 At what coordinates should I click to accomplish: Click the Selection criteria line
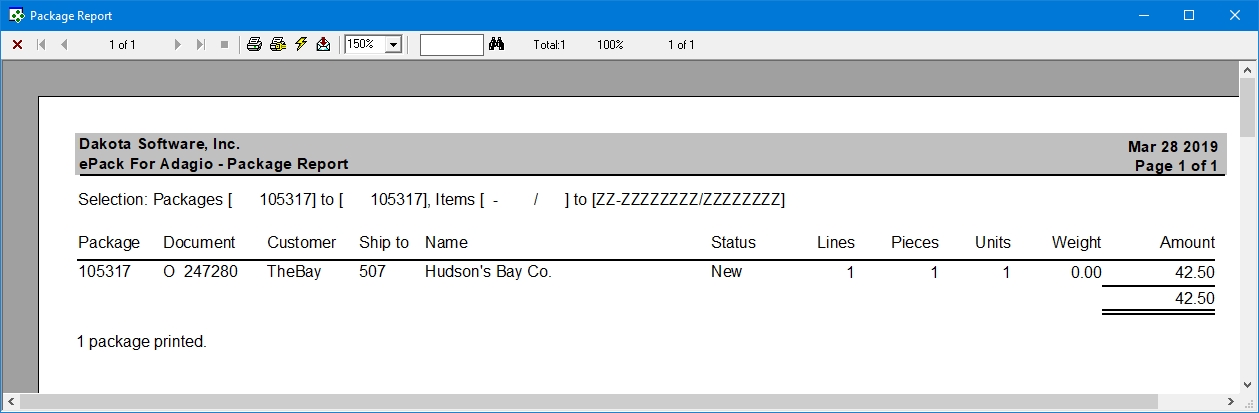click(x=432, y=200)
